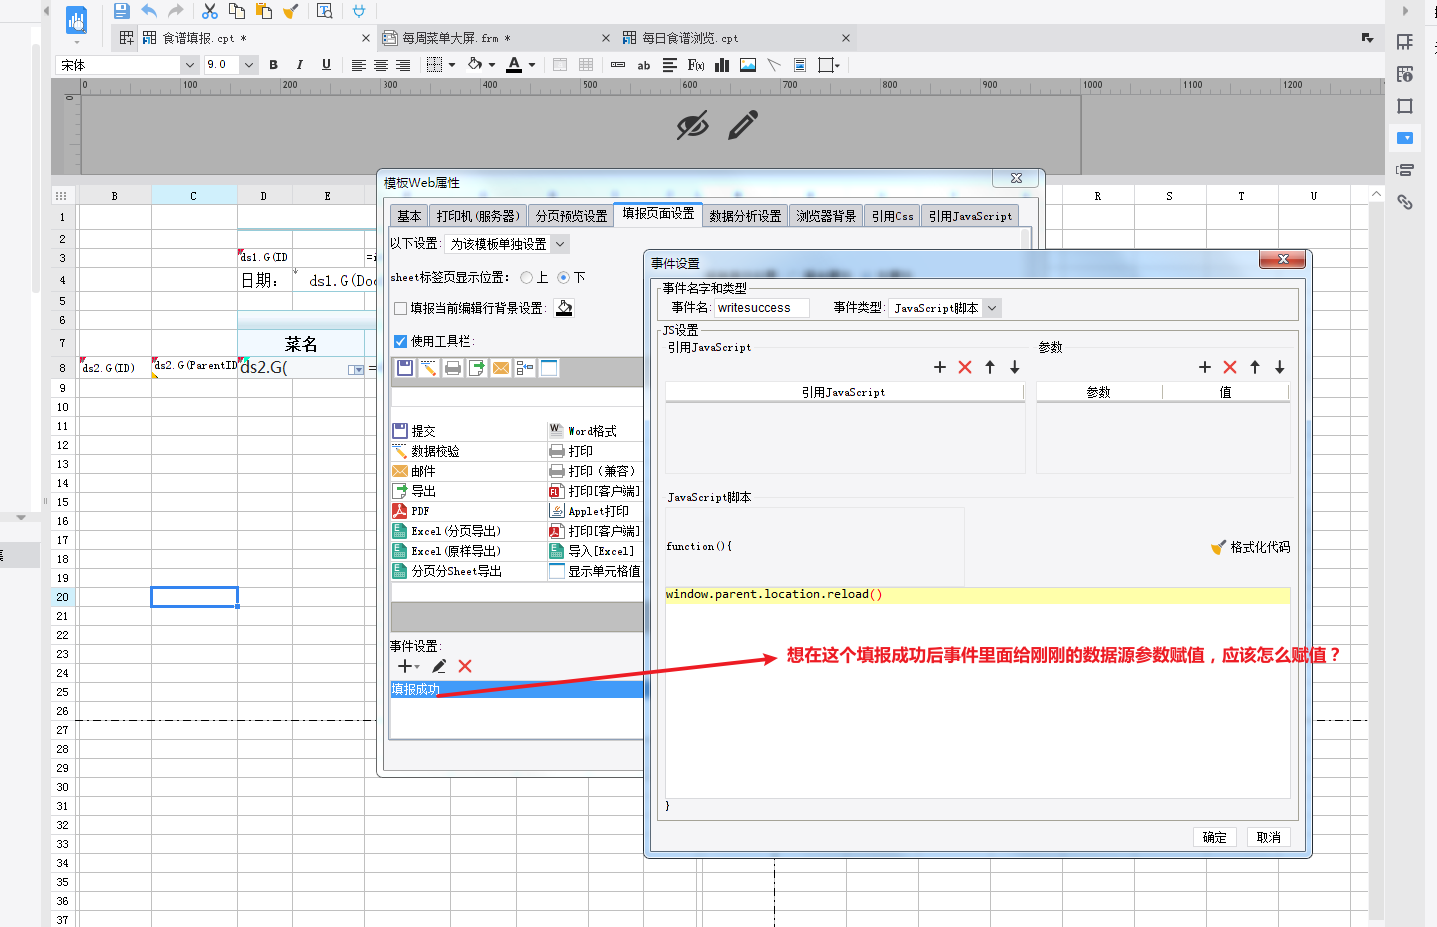Edit the selected event with pencil icon

click(439, 666)
